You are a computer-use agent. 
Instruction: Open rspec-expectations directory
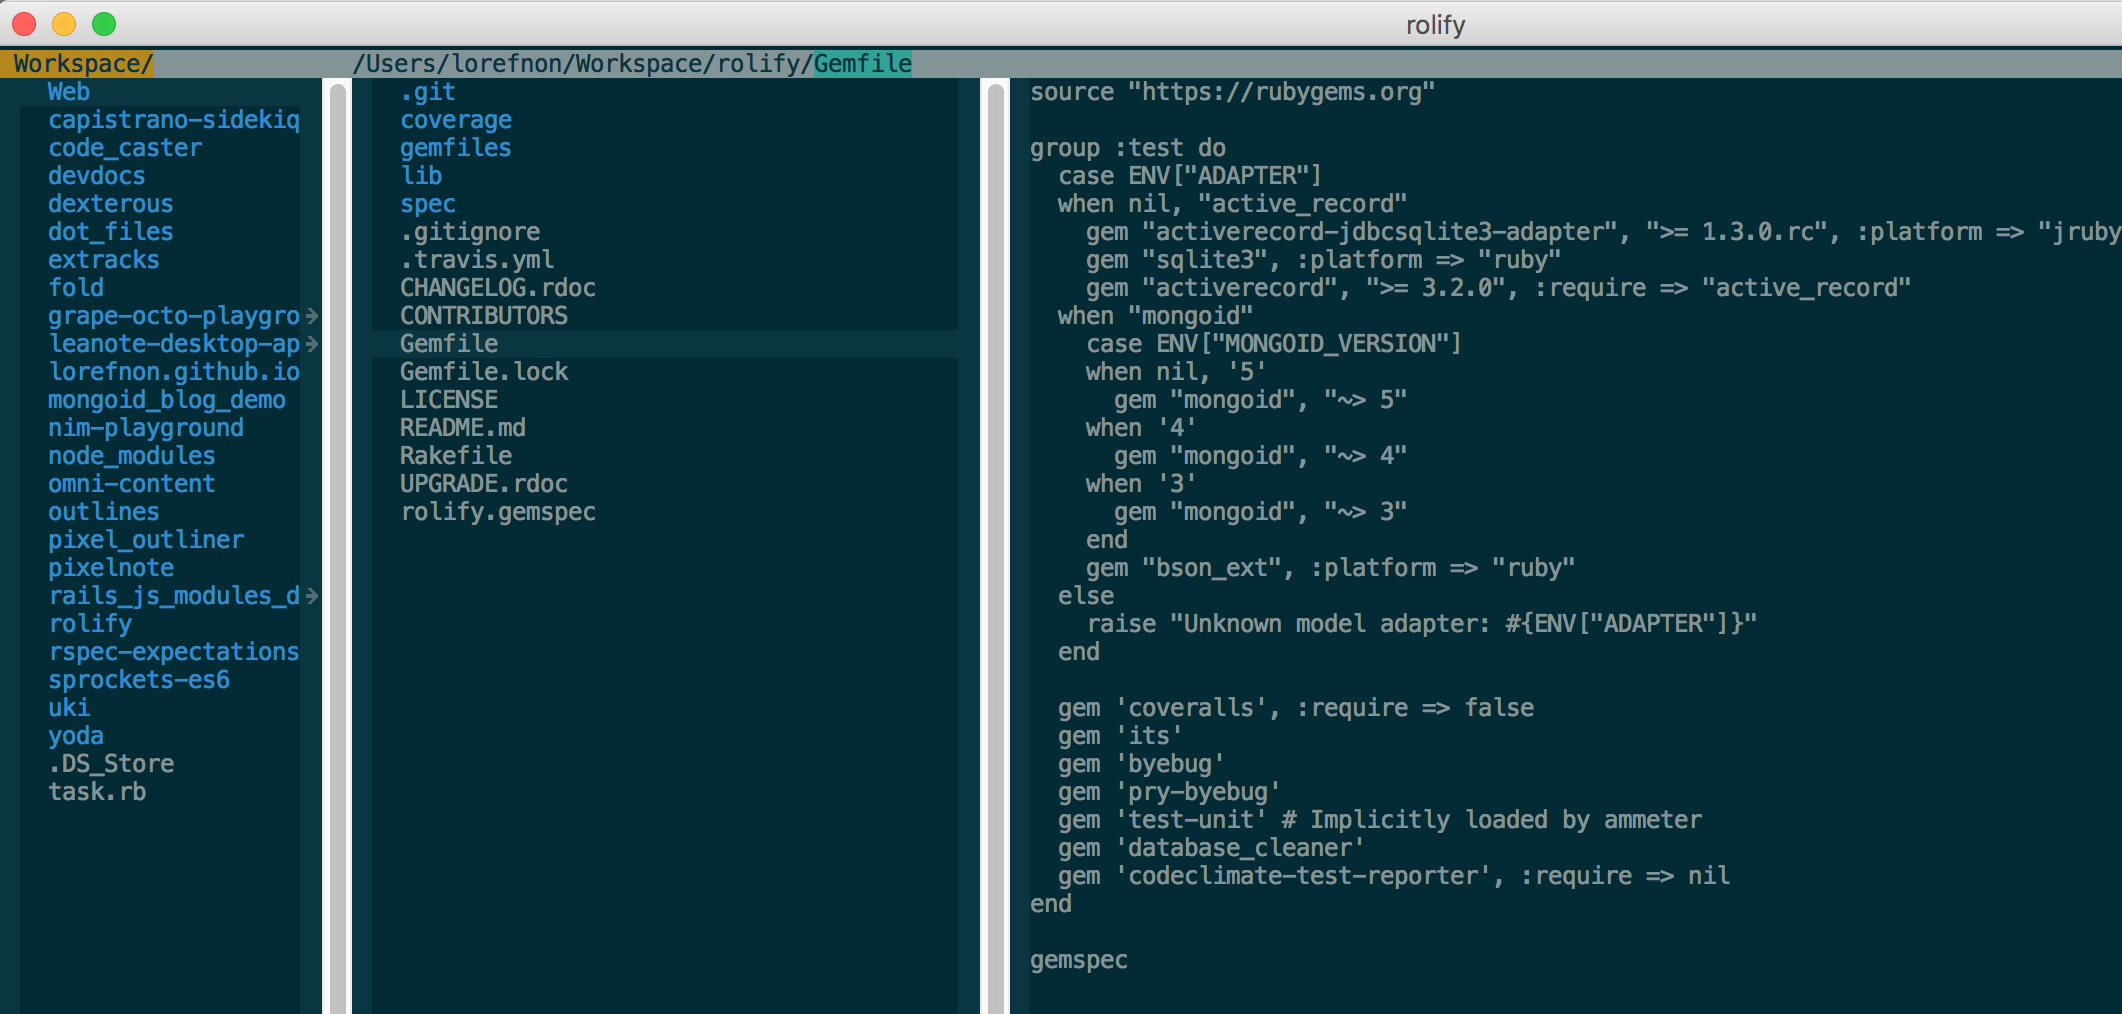(x=174, y=652)
